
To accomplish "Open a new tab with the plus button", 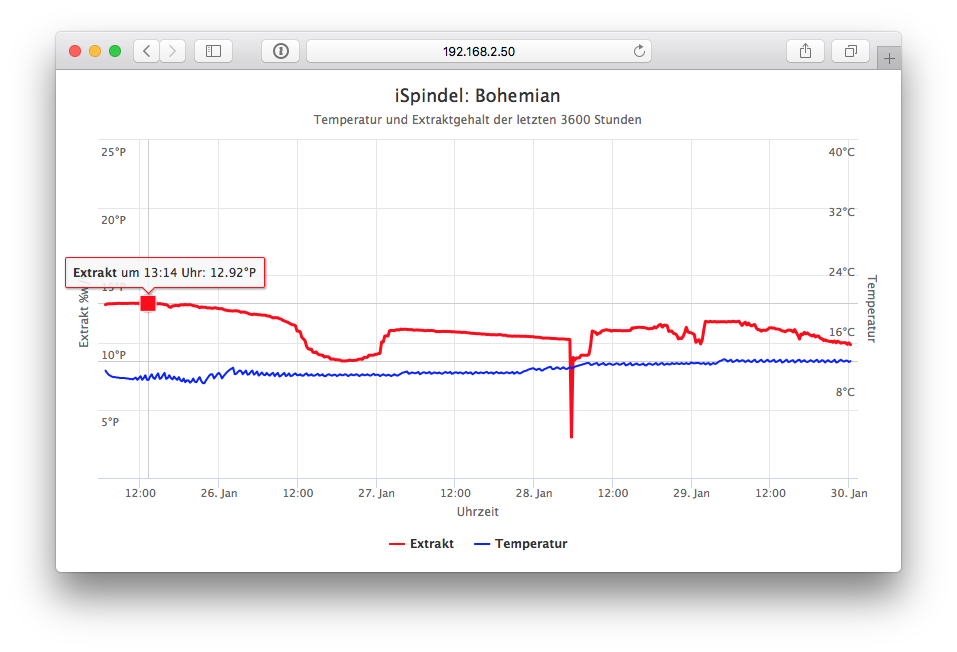I will (888, 59).
